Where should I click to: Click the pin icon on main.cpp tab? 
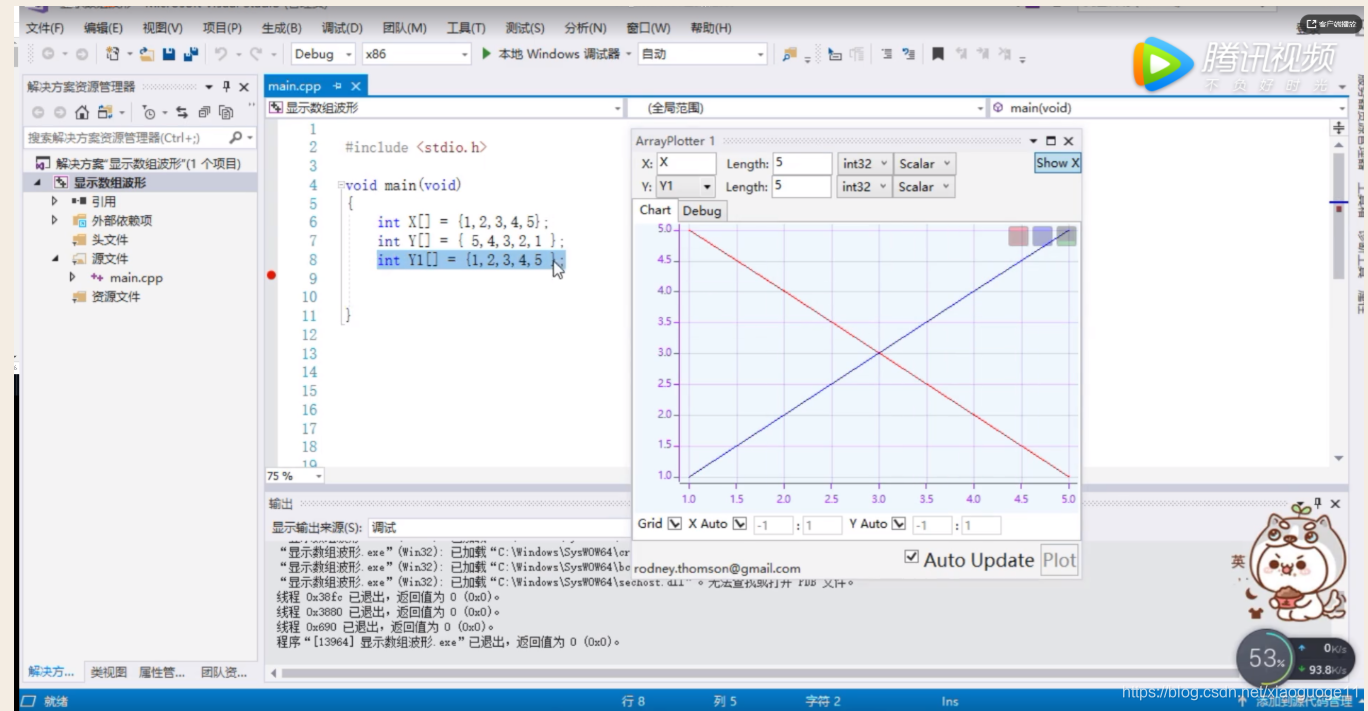[x=337, y=87]
